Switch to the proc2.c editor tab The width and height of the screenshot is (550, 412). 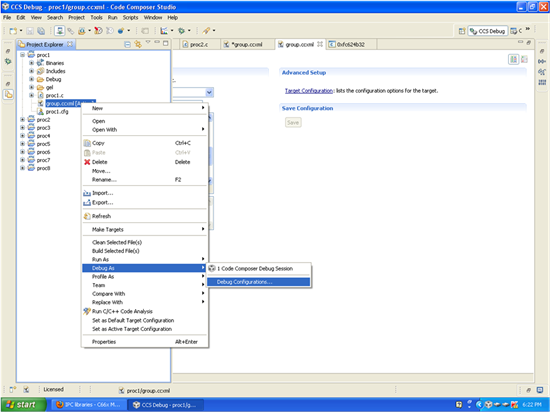click(199, 45)
